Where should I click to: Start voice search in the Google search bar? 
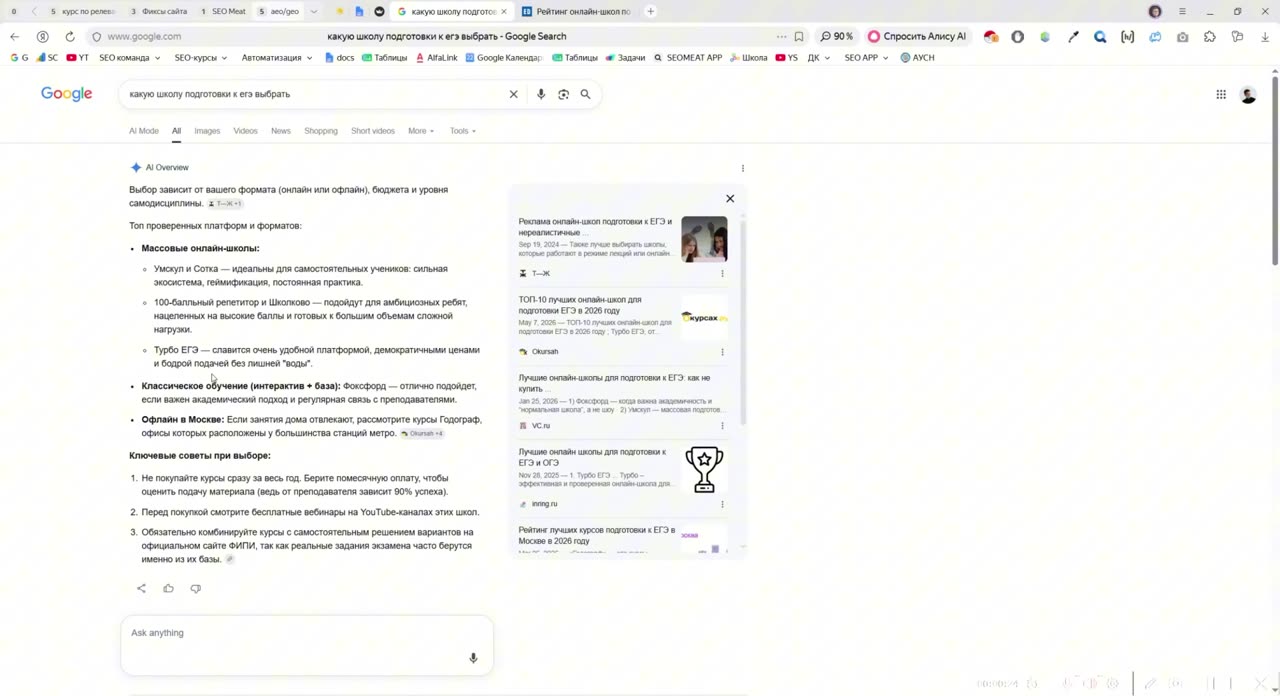click(x=541, y=94)
